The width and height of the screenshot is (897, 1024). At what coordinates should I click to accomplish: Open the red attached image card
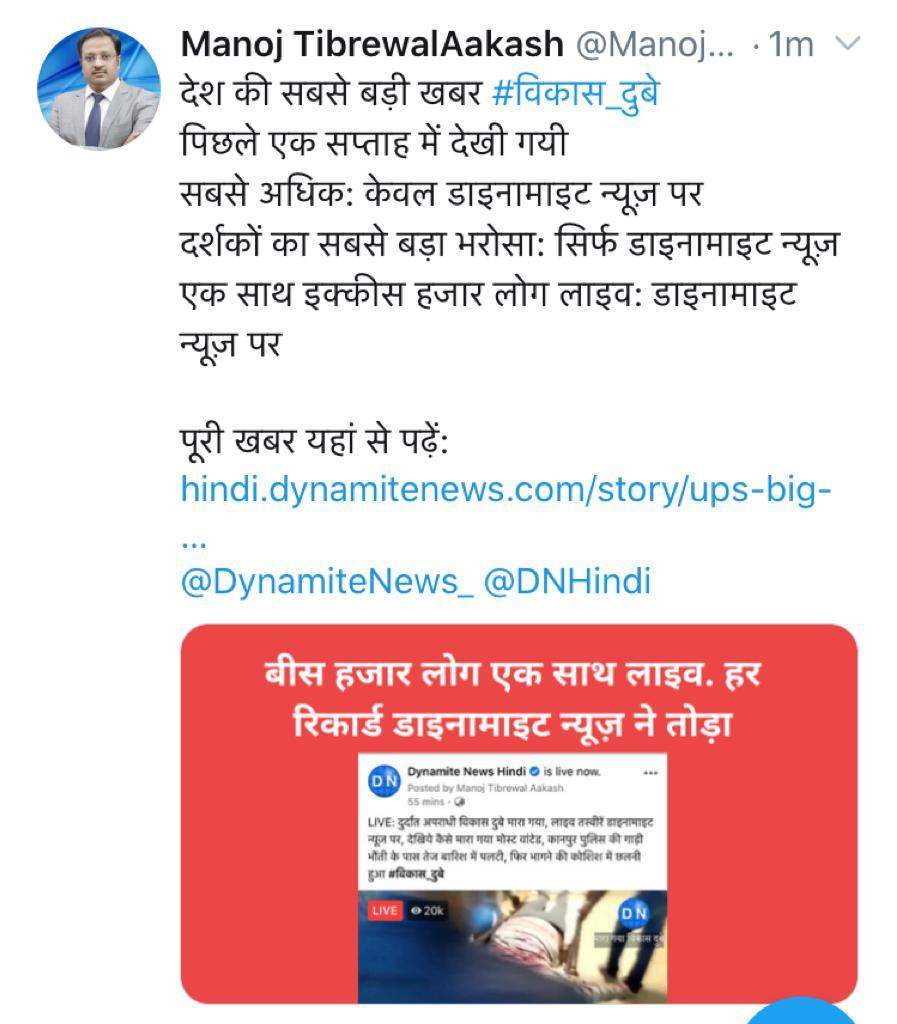(519, 813)
